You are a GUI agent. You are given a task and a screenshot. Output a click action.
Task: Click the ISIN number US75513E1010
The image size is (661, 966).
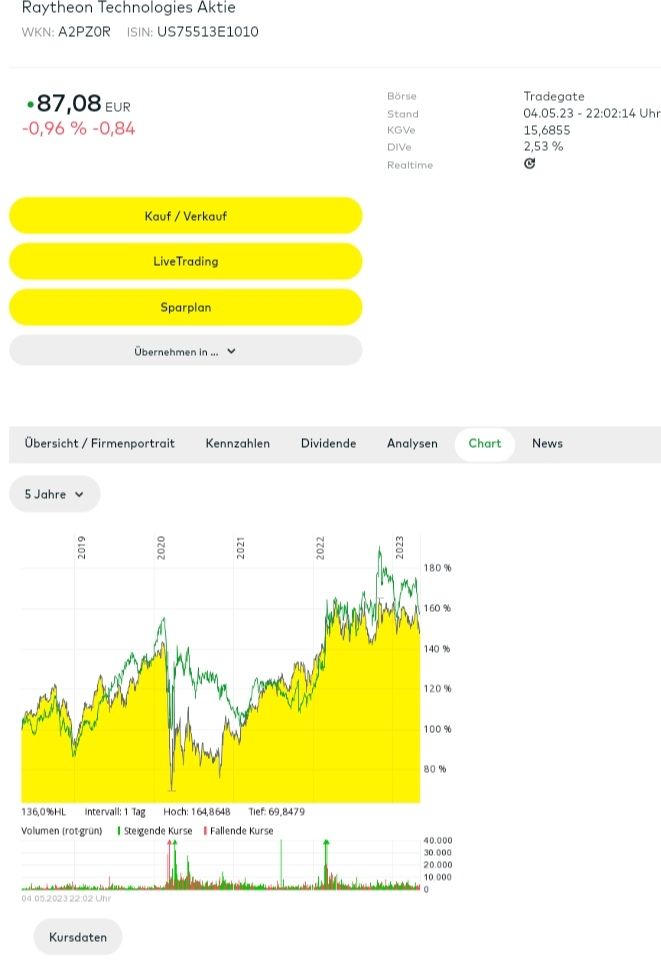click(x=207, y=32)
